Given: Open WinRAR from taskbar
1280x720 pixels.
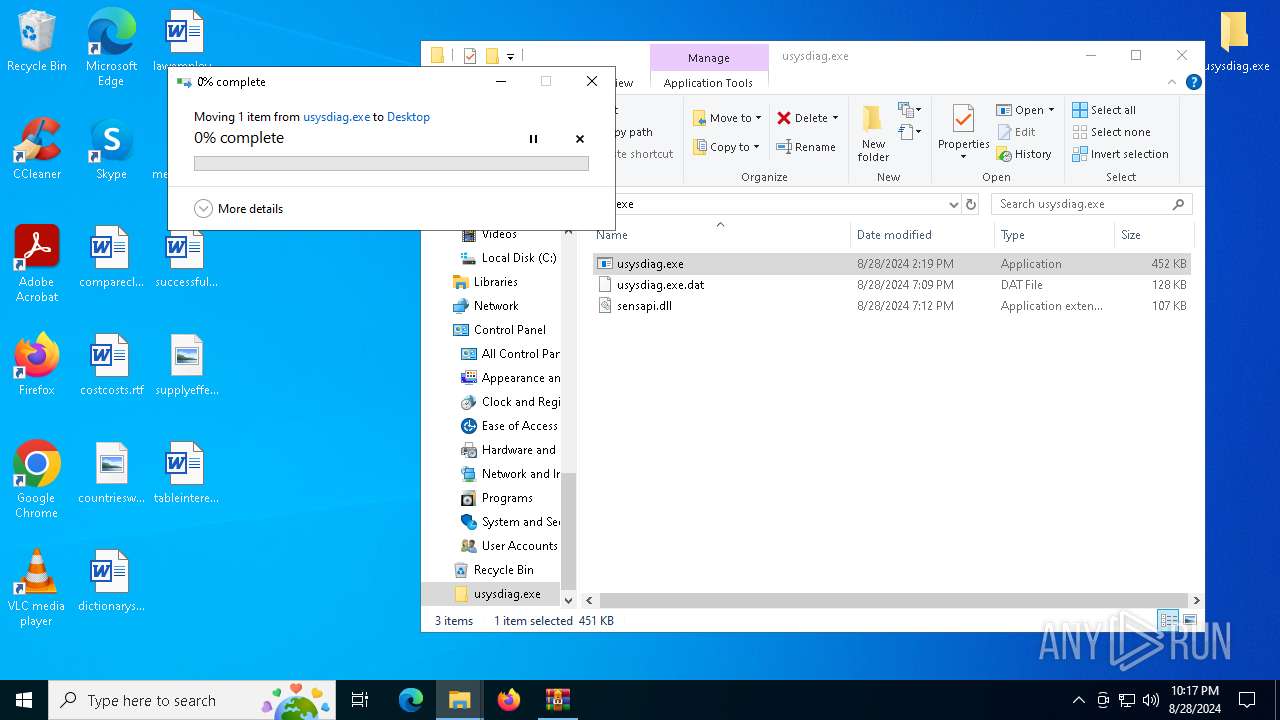Looking at the screenshot, I should pos(557,700).
